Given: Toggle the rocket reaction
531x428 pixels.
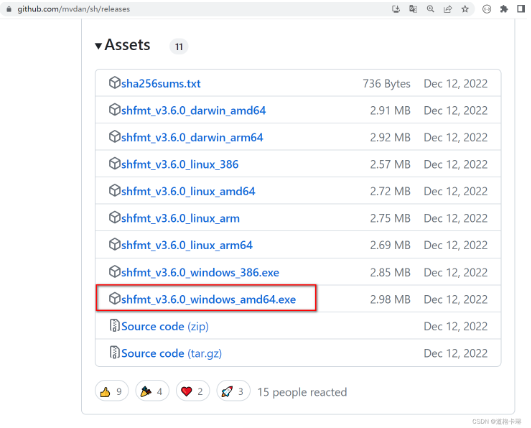Looking at the screenshot, I should click(233, 391).
